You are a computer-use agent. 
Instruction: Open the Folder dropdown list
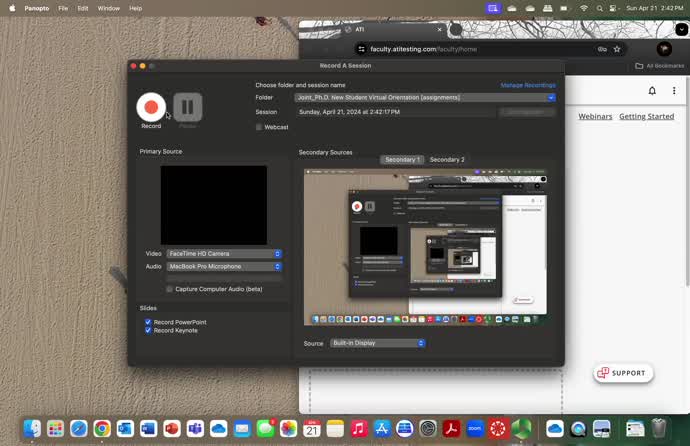425,98
